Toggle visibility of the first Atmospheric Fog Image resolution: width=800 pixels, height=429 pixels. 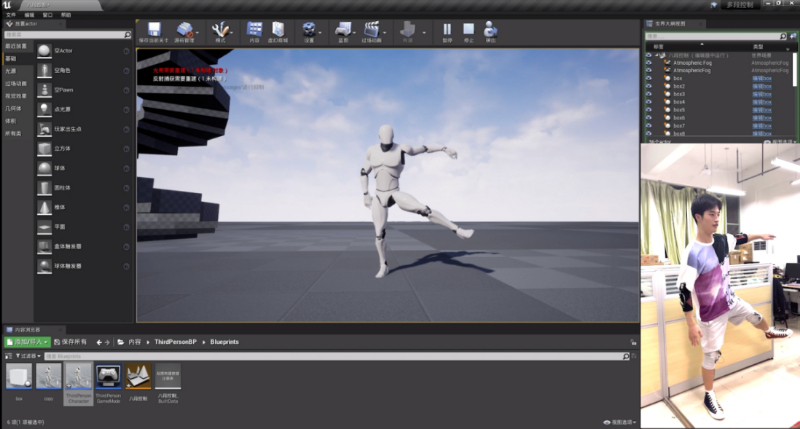pyautogui.click(x=649, y=62)
